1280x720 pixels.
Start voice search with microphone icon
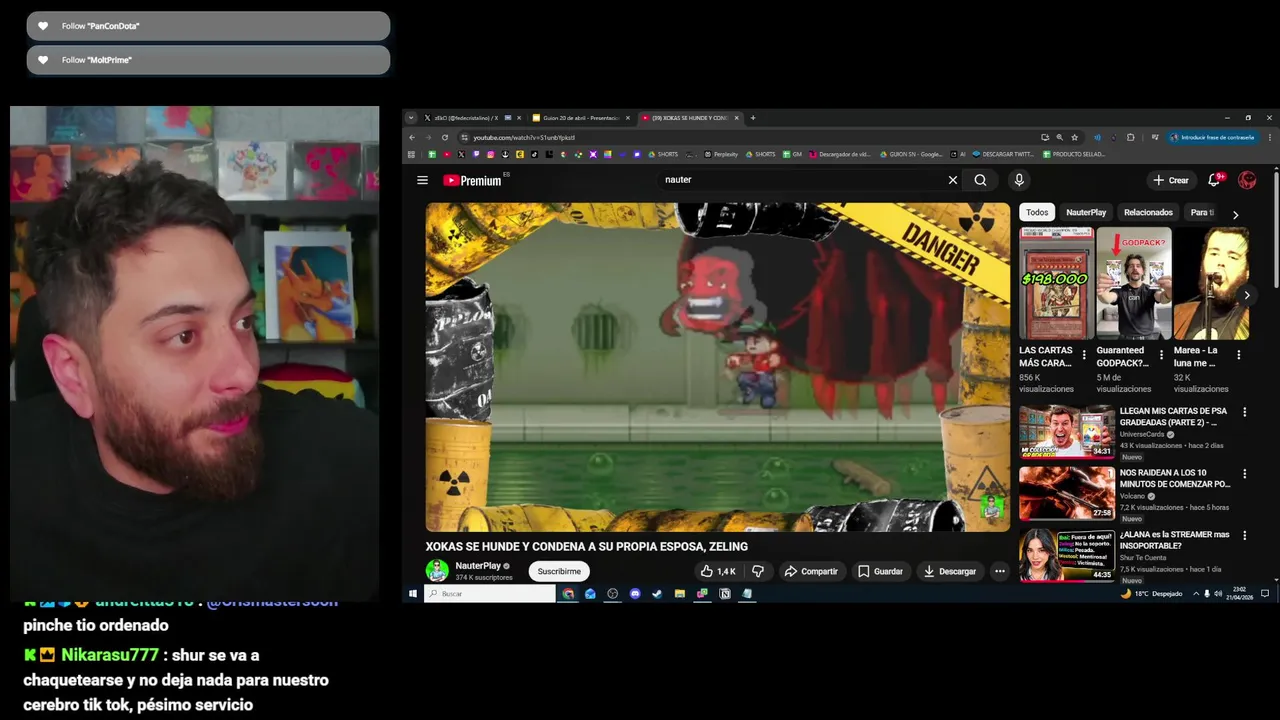[x=1019, y=180]
